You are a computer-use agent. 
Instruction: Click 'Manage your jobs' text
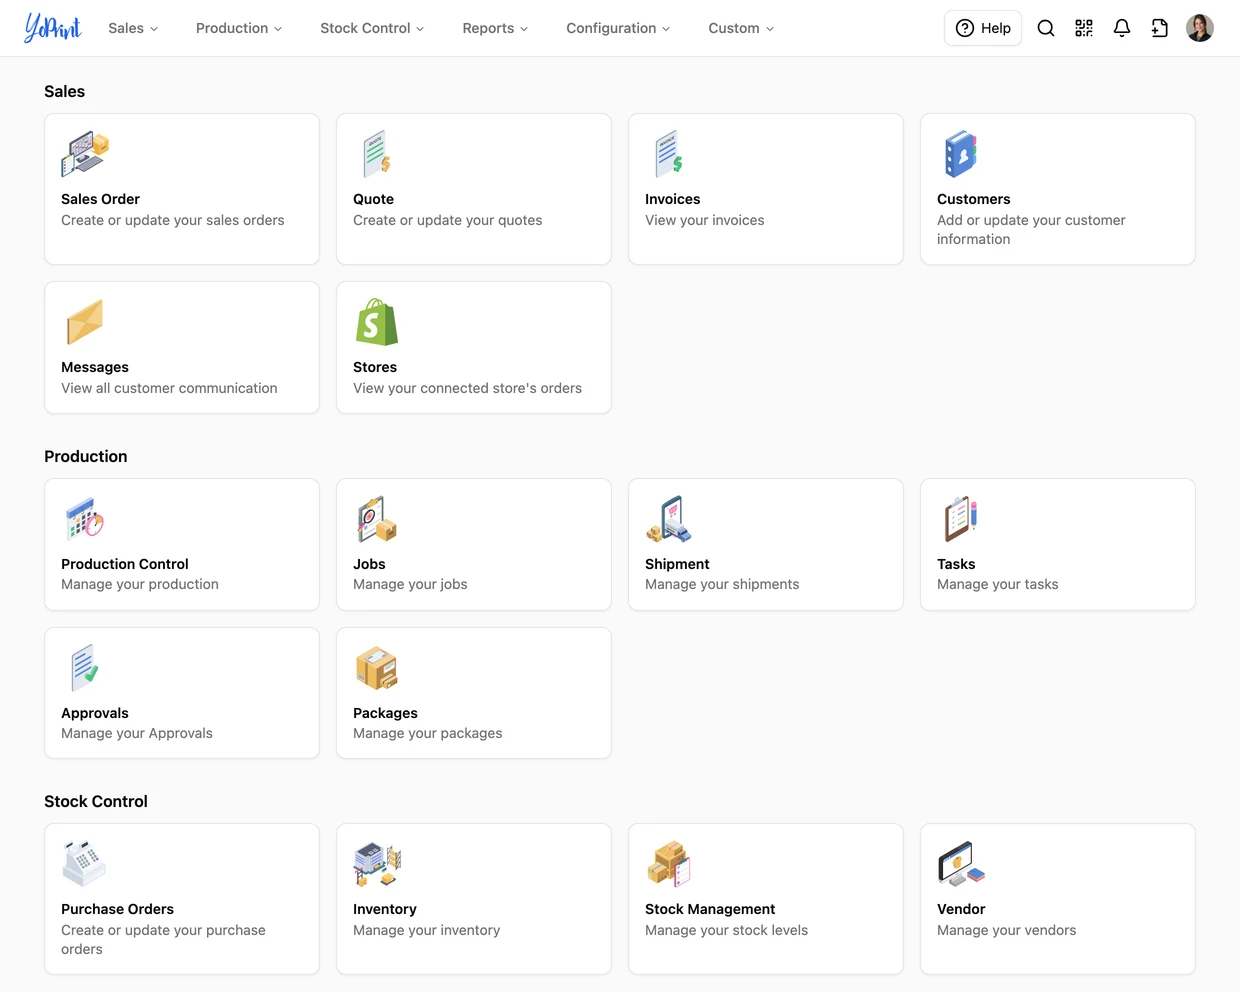(410, 584)
